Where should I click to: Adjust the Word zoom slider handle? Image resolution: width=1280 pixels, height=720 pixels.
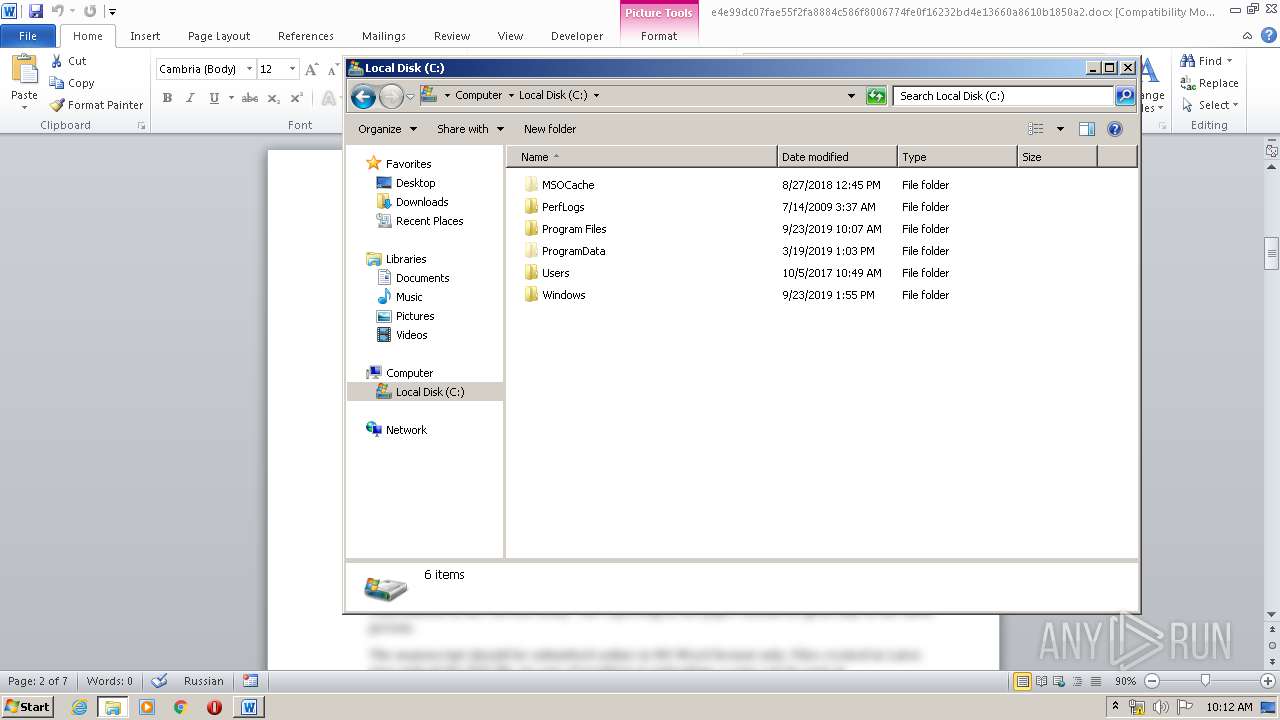pyautogui.click(x=1205, y=681)
